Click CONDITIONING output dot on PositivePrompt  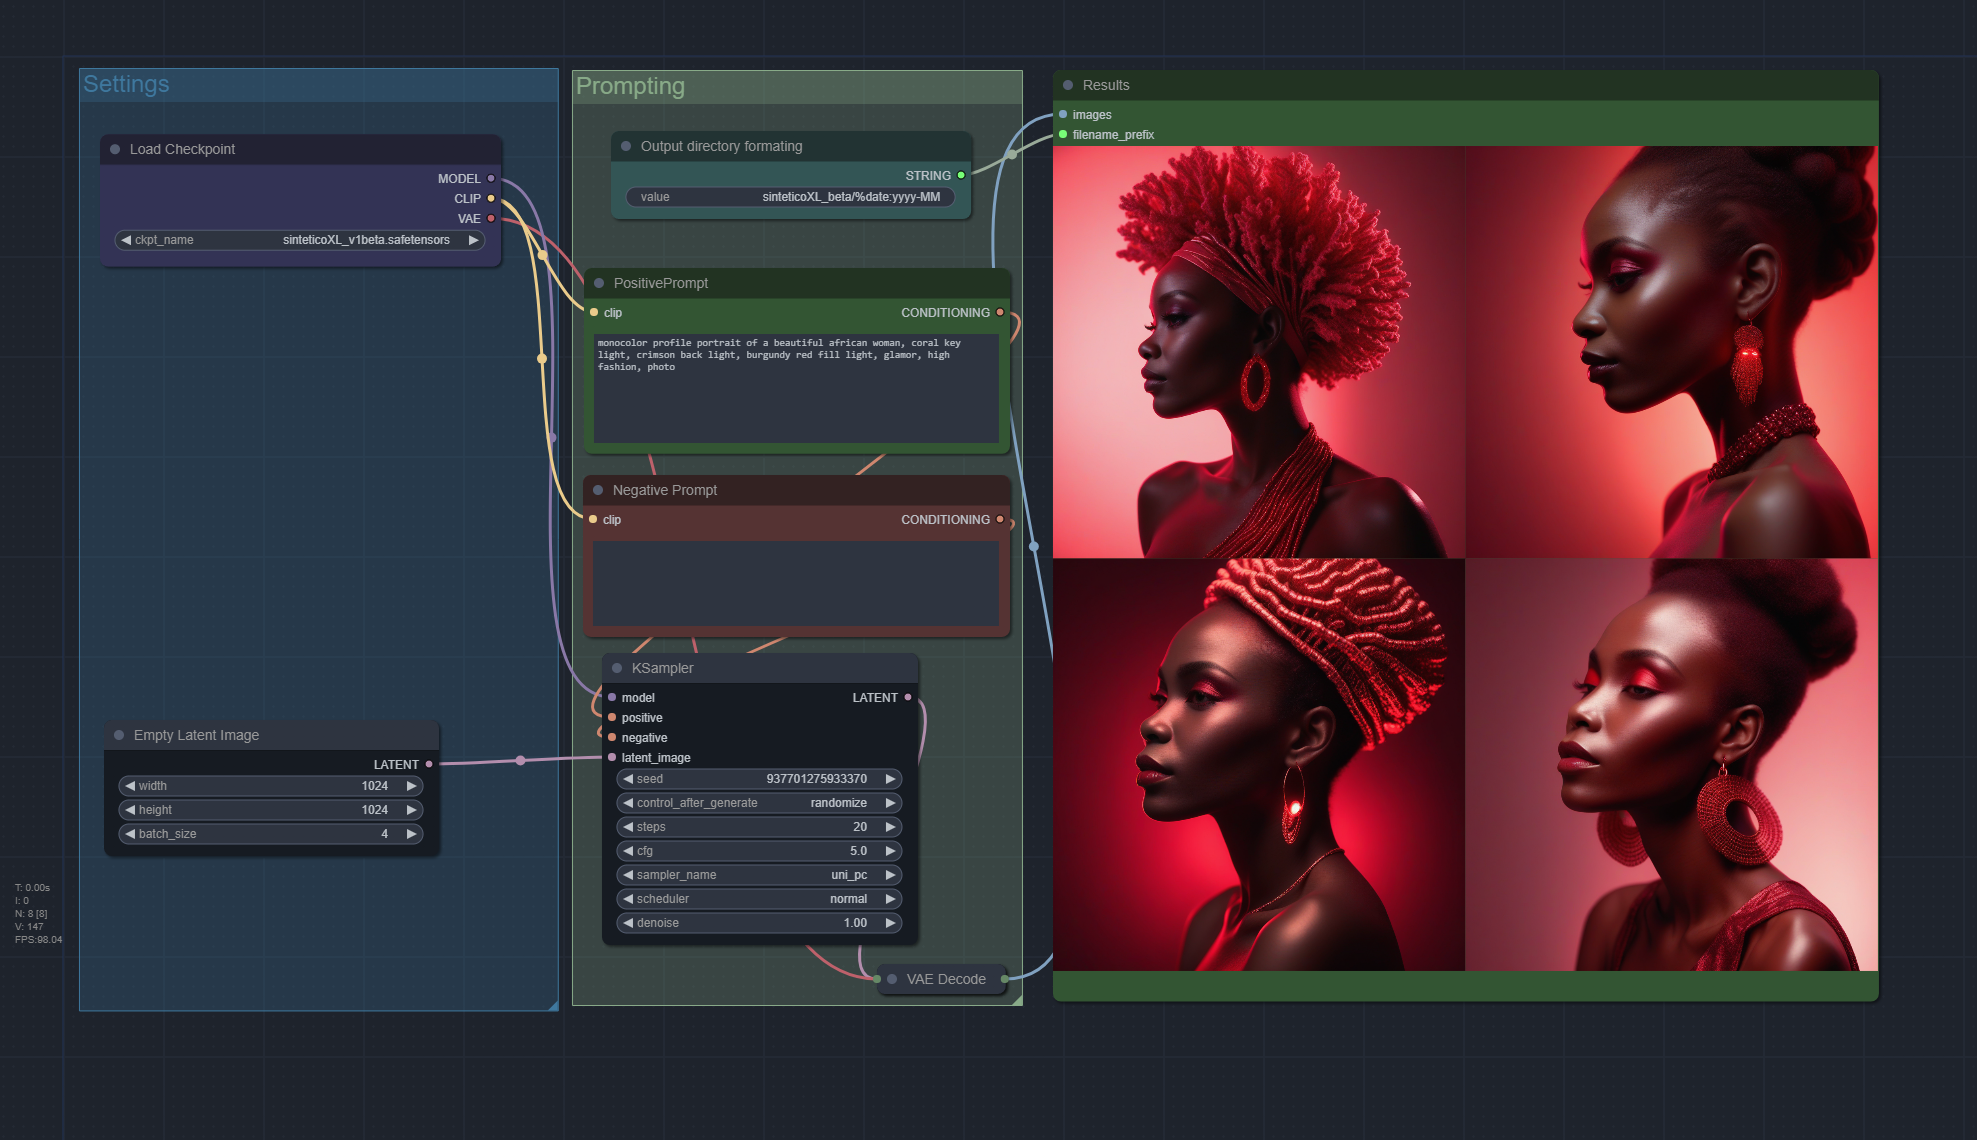(999, 312)
